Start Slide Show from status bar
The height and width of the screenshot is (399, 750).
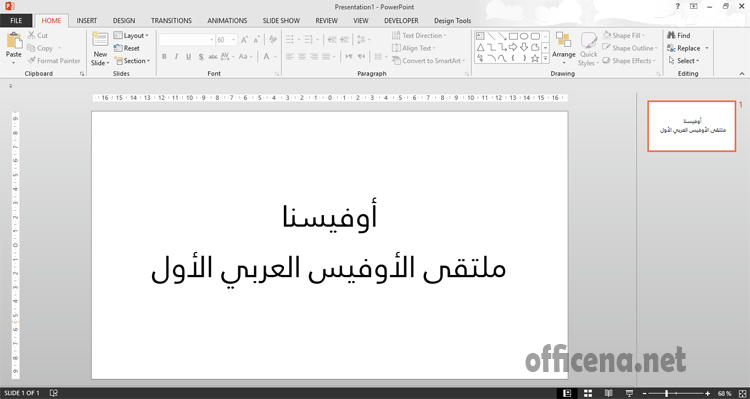(629, 393)
